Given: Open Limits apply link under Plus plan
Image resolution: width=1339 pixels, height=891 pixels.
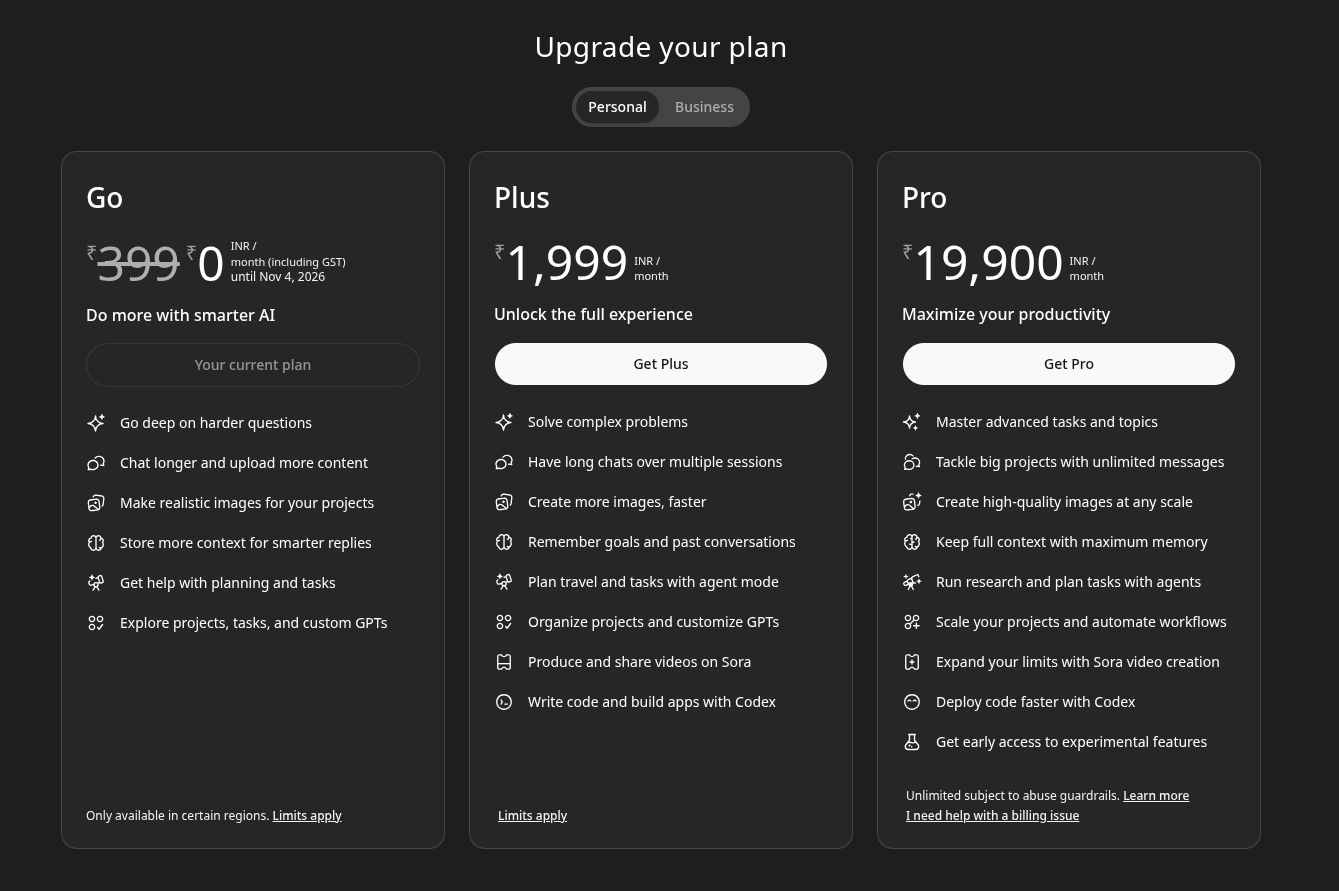Looking at the screenshot, I should tap(532, 816).
